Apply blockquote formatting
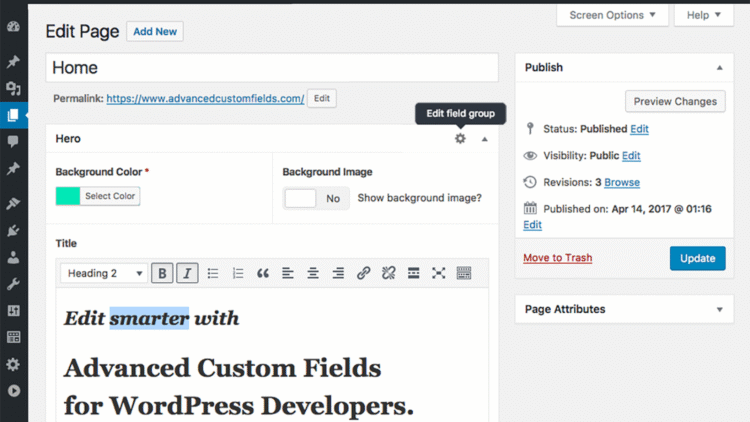The image size is (750, 422). pos(263,273)
